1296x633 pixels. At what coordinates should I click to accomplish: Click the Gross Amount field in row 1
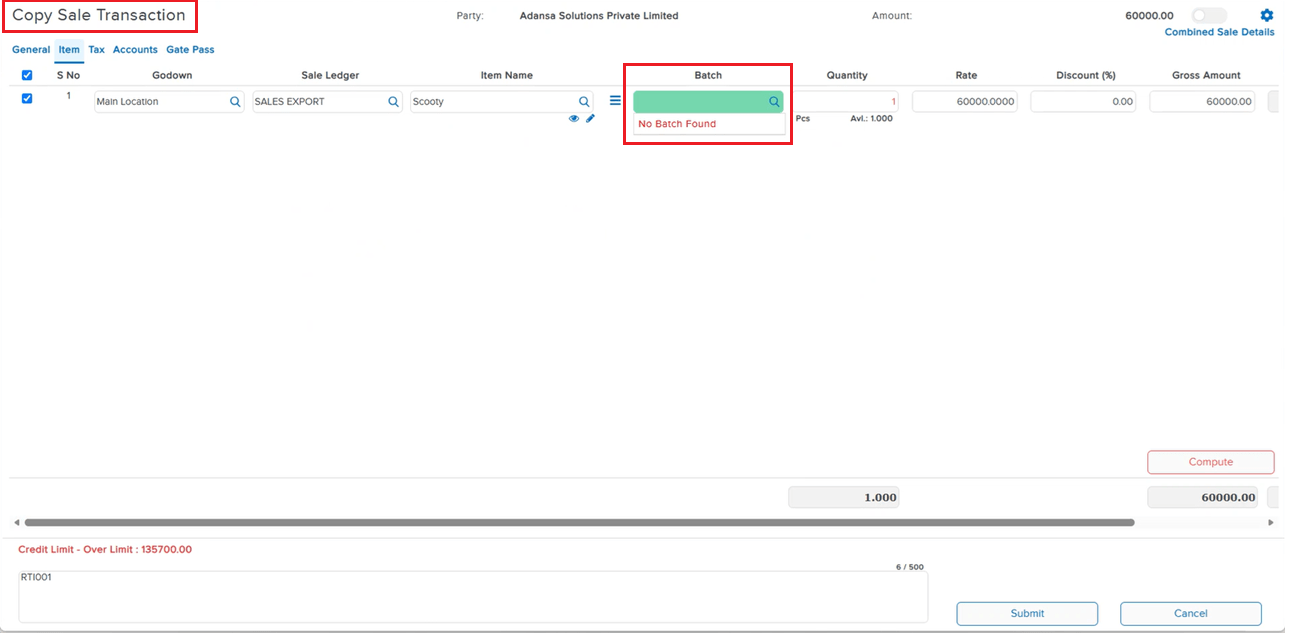(x=1202, y=101)
